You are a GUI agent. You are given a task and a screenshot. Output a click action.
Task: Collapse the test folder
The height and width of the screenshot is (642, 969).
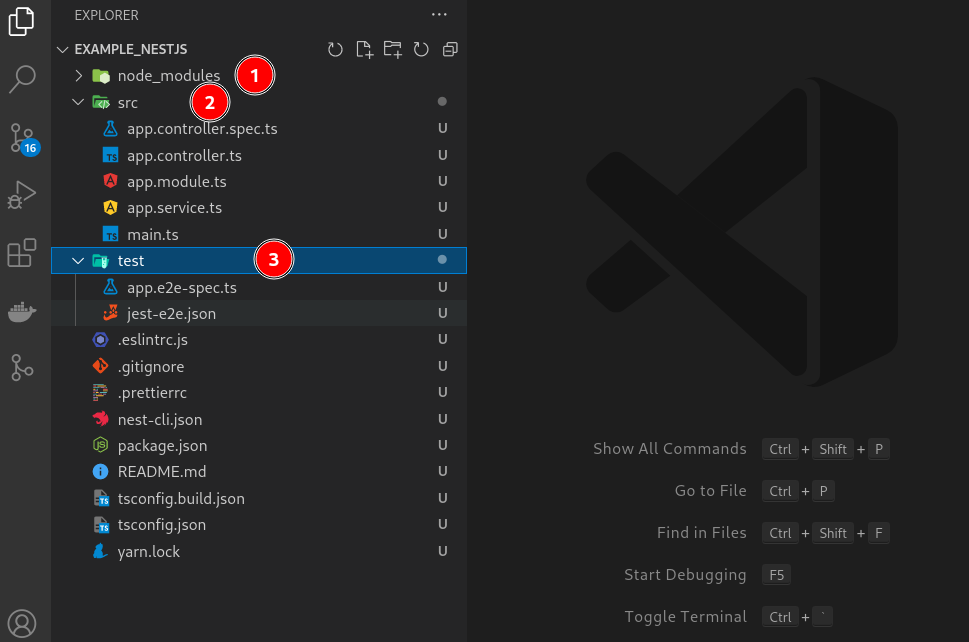click(78, 259)
